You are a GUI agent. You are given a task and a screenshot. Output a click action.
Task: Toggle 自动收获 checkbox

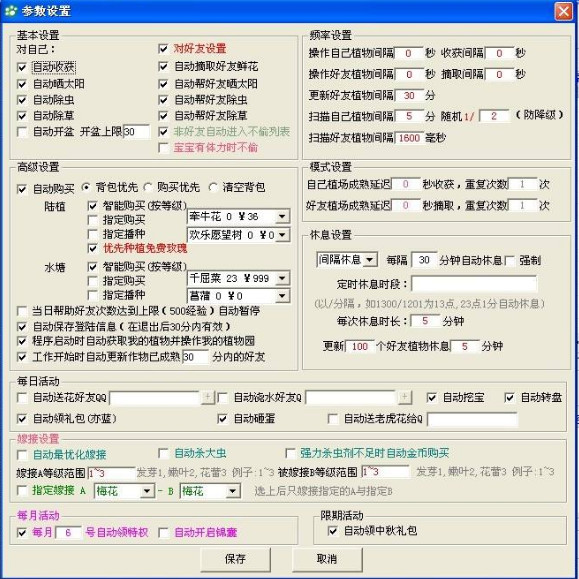[x=22, y=68]
